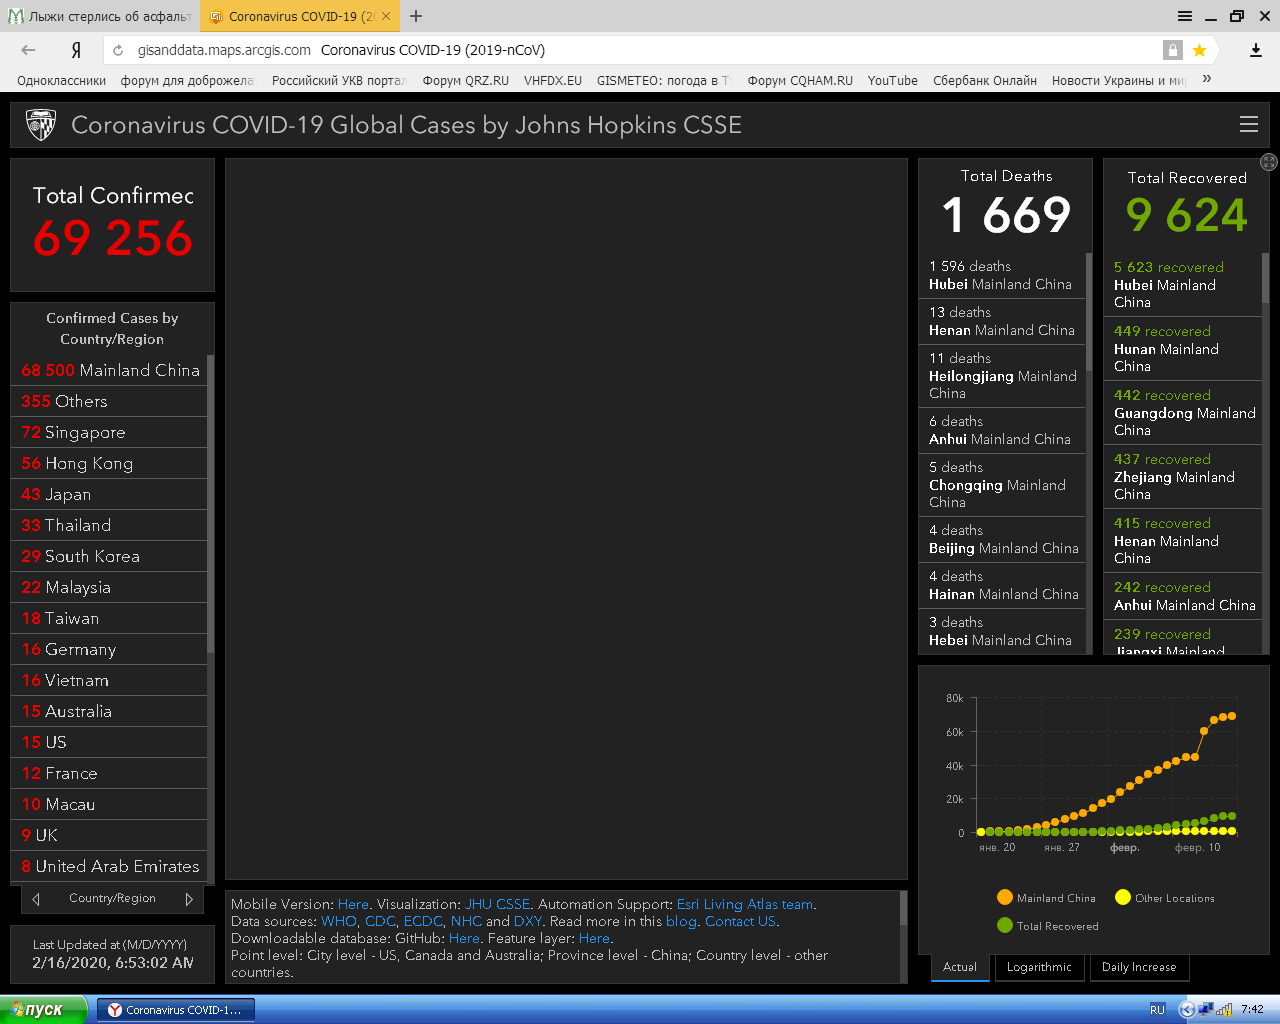Click the JHU CSSE link

pyautogui.click(x=497, y=904)
